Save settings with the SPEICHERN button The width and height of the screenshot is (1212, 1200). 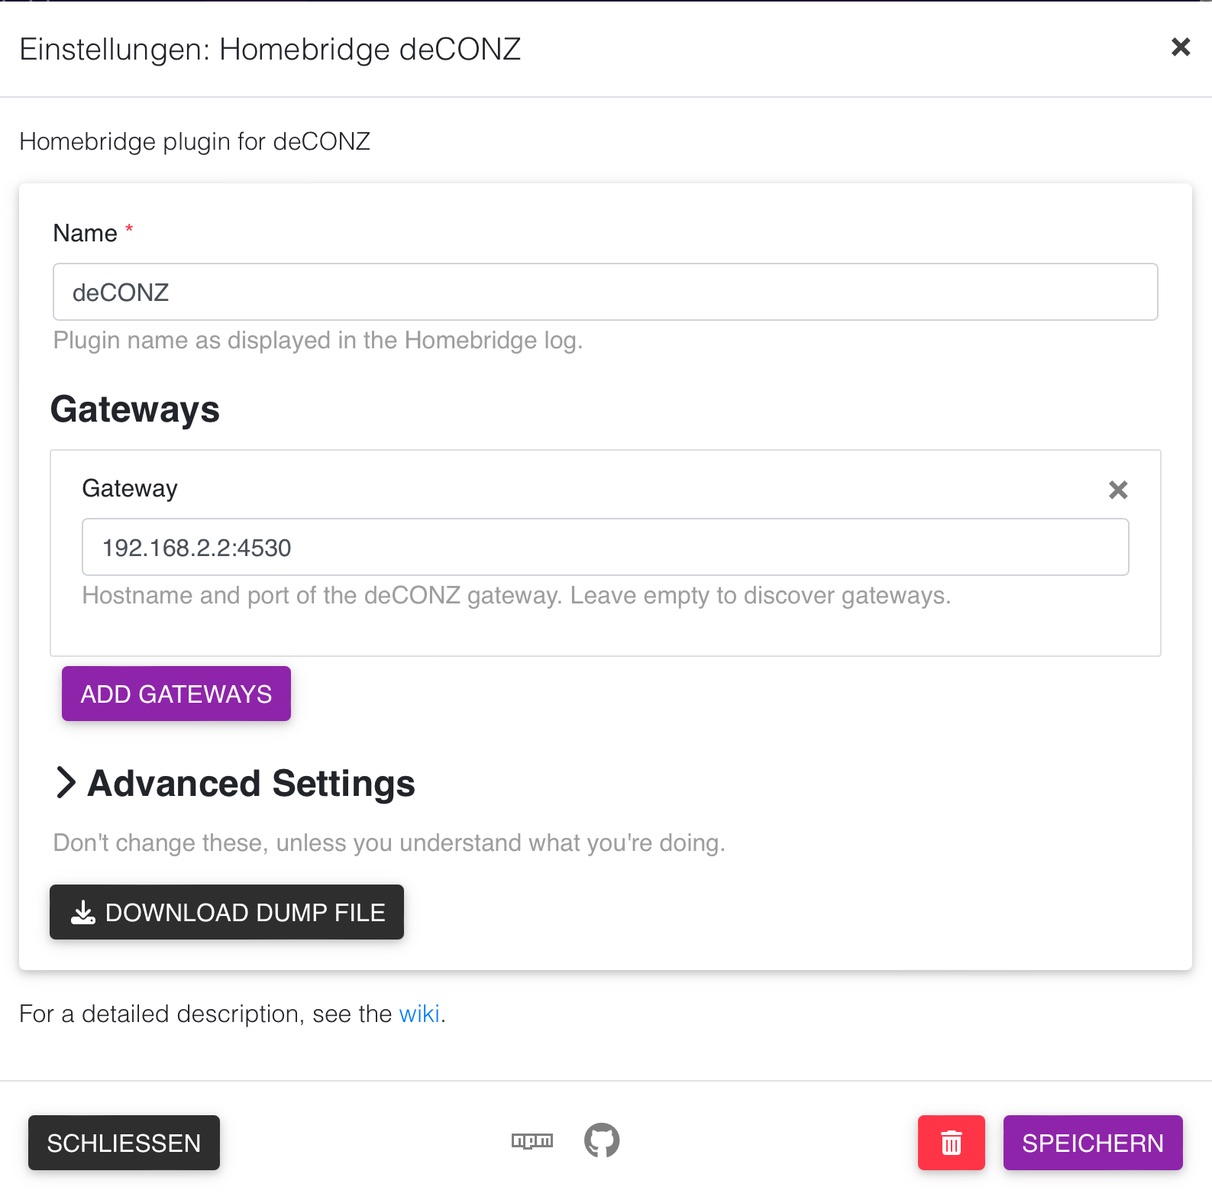click(x=1092, y=1143)
